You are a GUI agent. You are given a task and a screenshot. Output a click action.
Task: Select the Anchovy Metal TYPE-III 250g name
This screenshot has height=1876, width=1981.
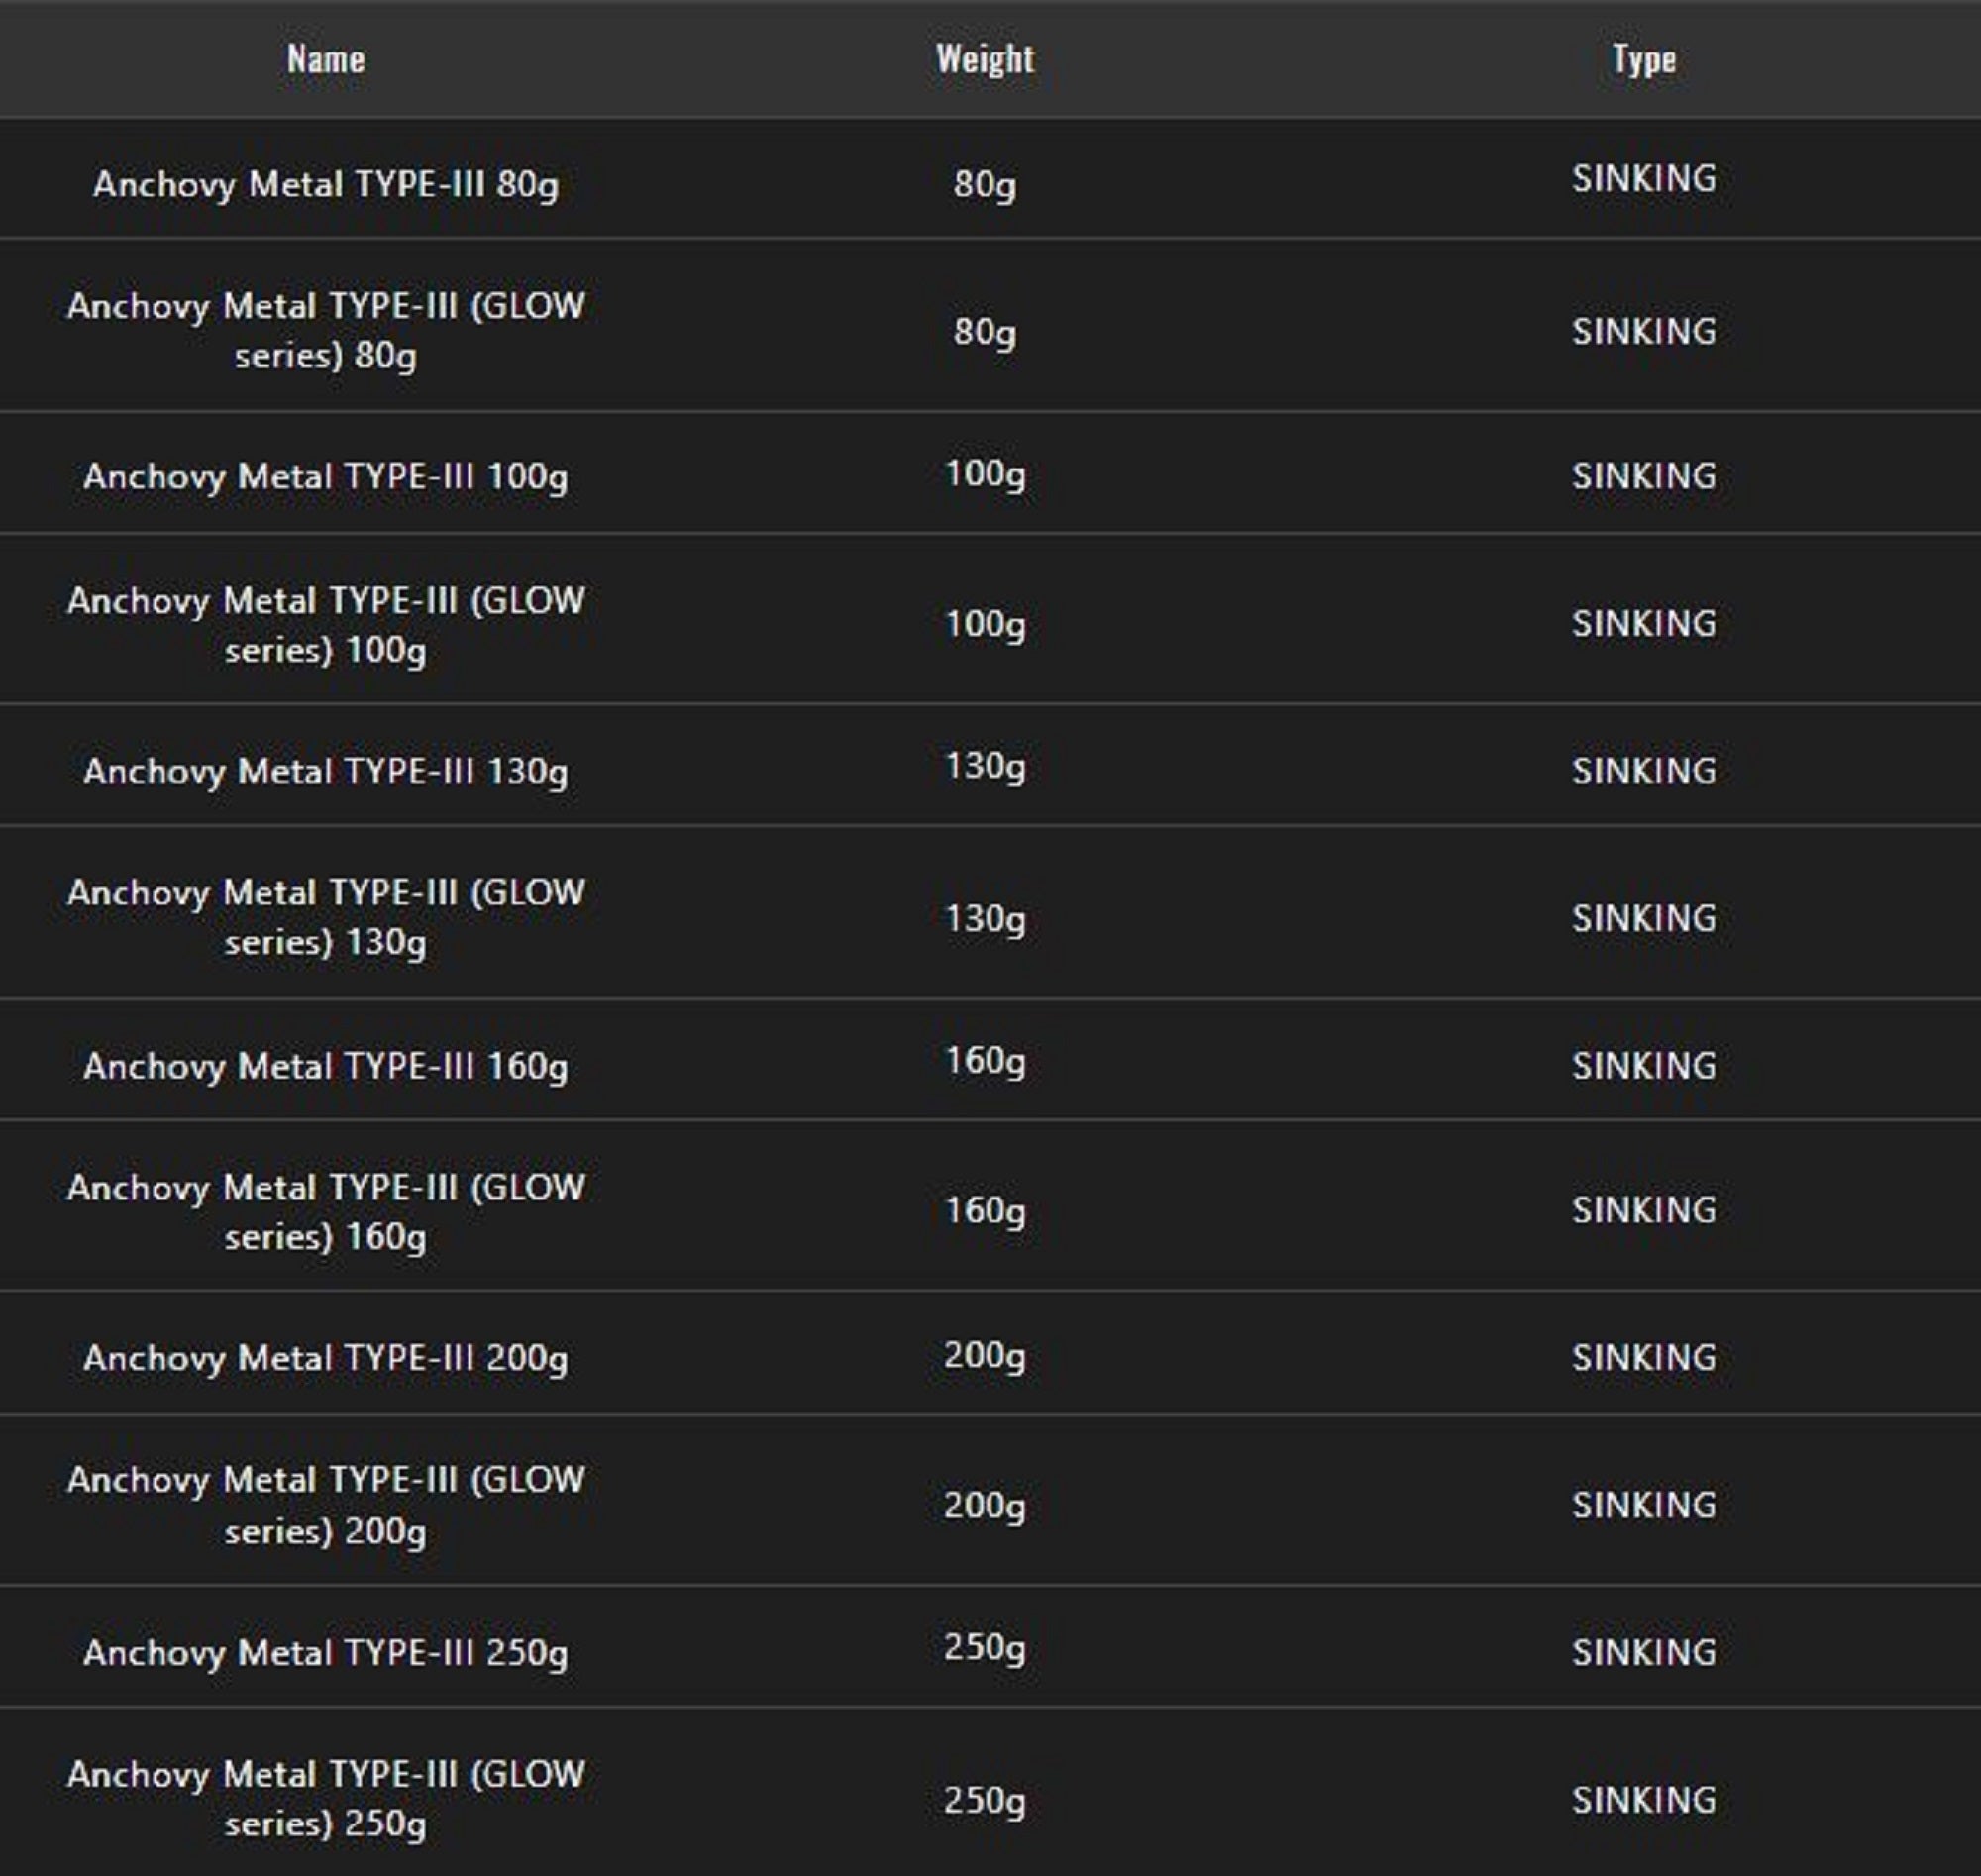pyautogui.click(x=326, y=1653)
